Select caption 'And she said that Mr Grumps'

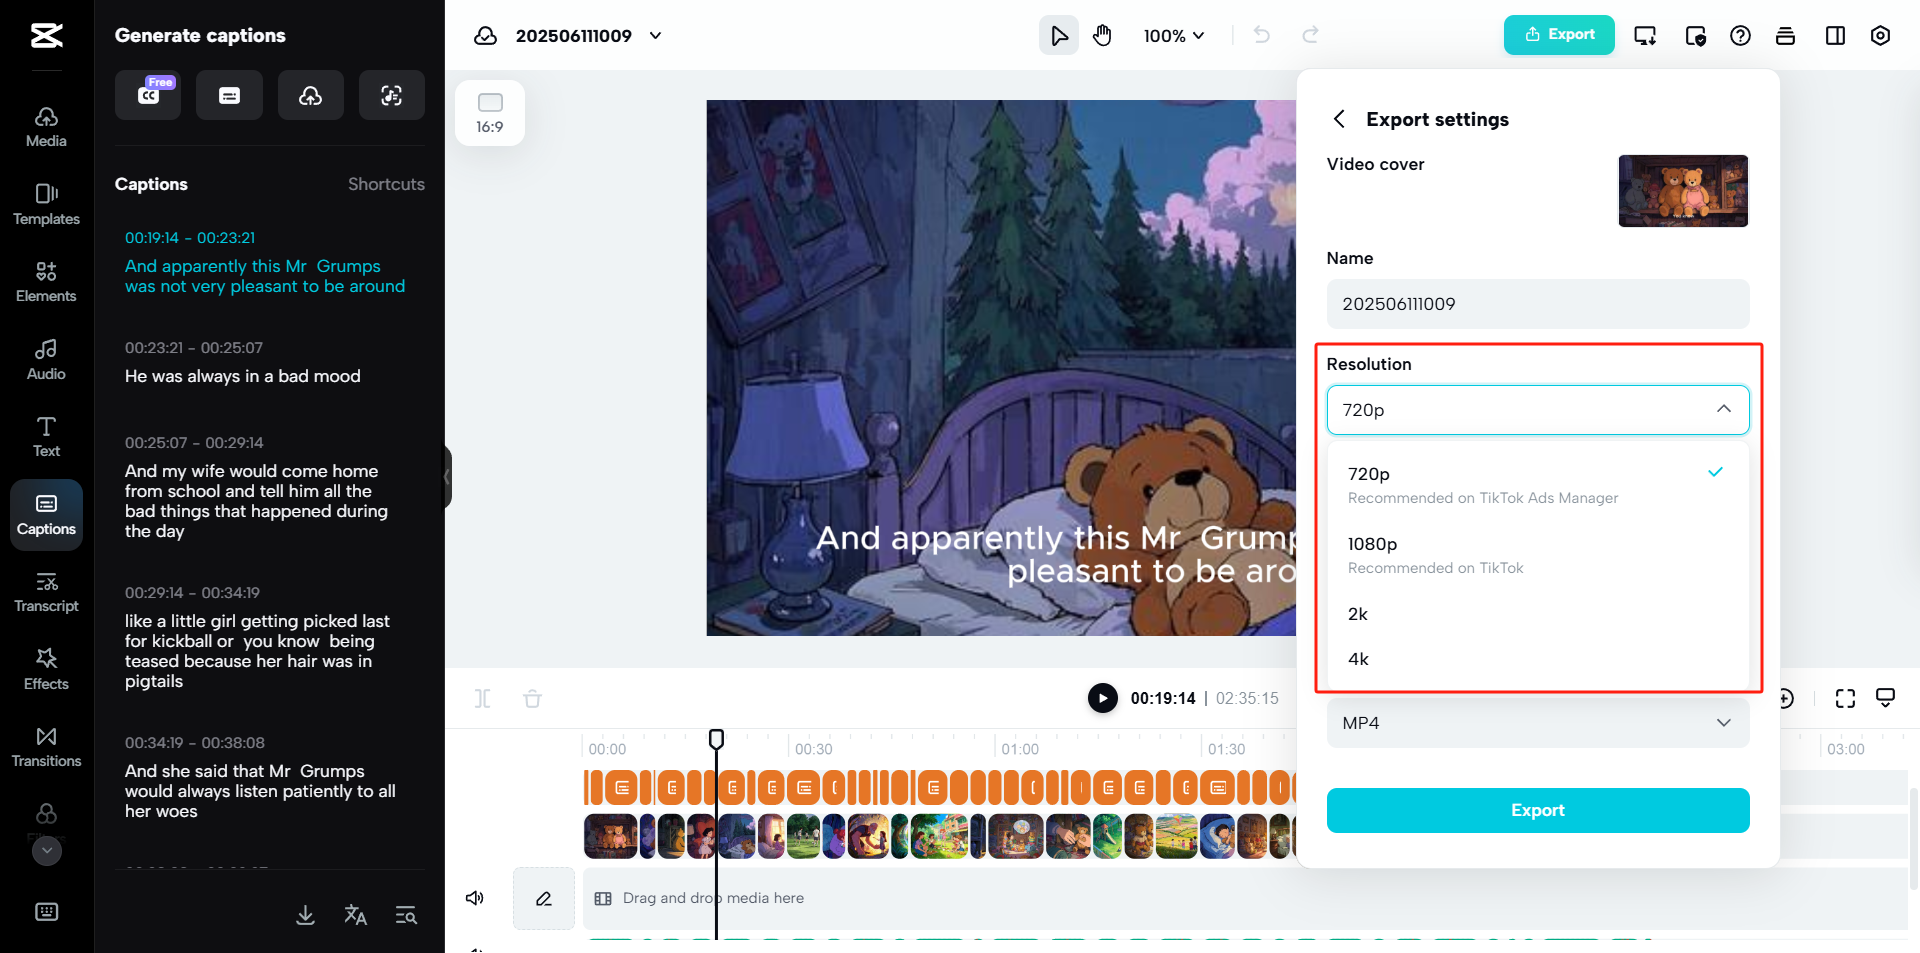pyautogui.click(x=260, y=791)
